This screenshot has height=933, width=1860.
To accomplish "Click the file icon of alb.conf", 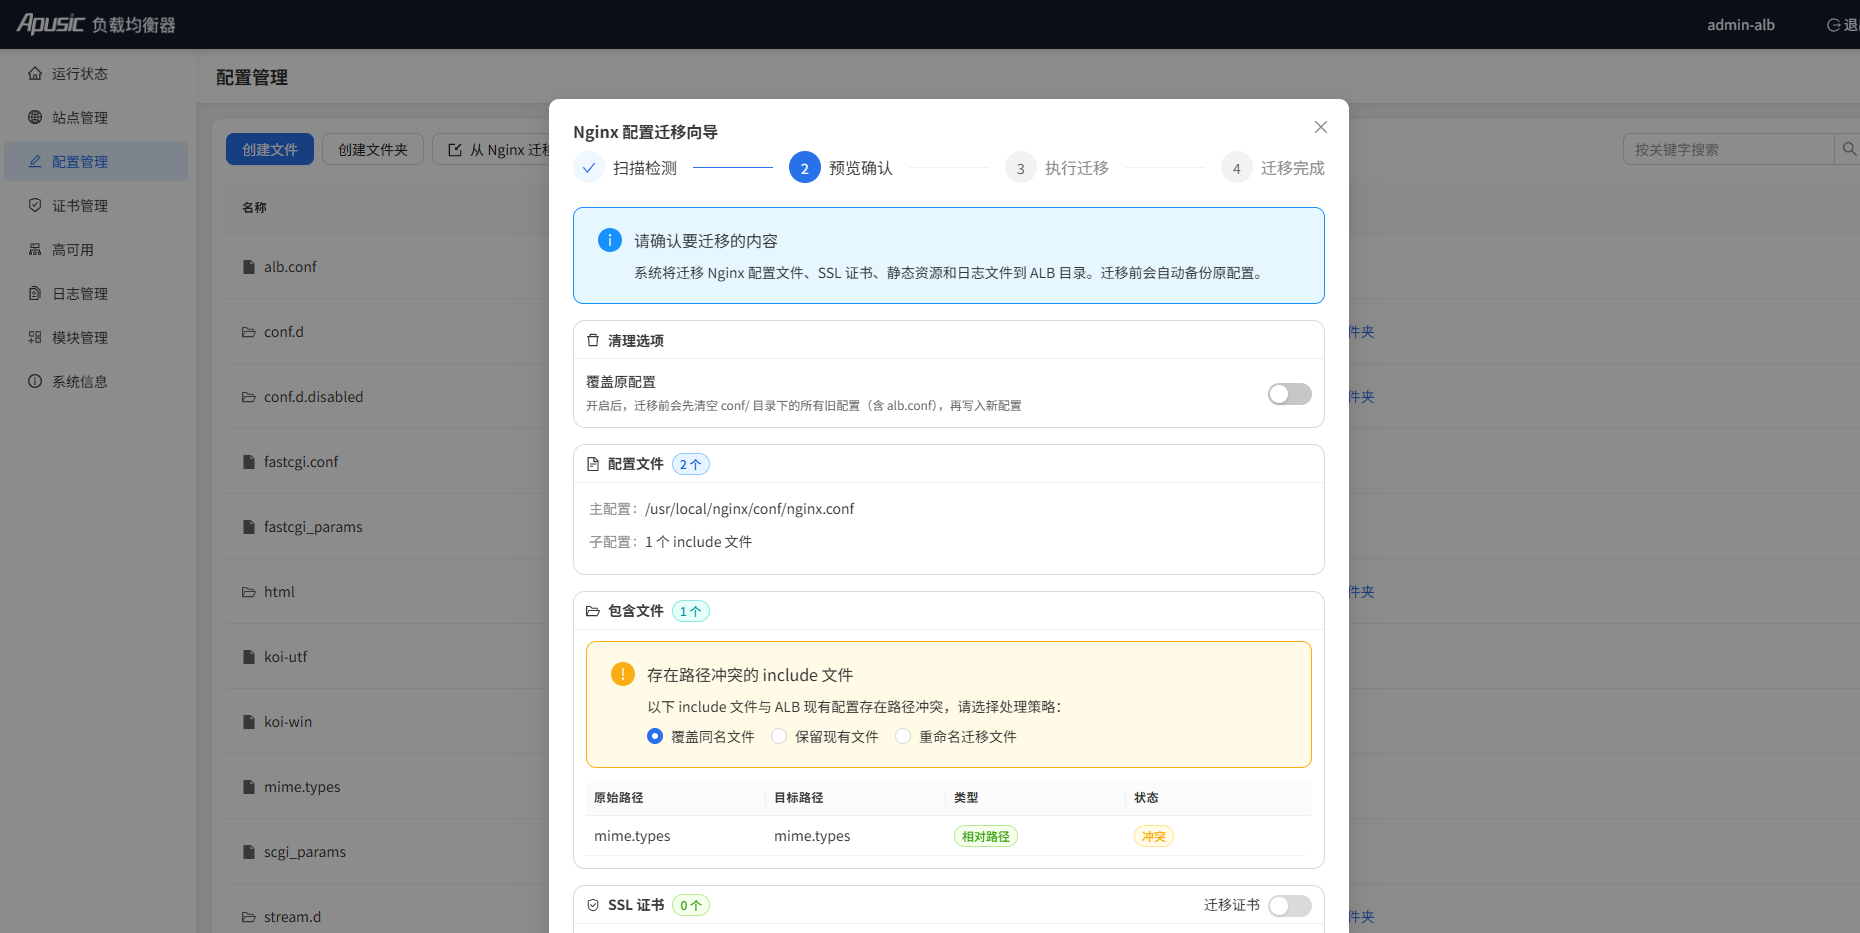I will click(249, 267).
